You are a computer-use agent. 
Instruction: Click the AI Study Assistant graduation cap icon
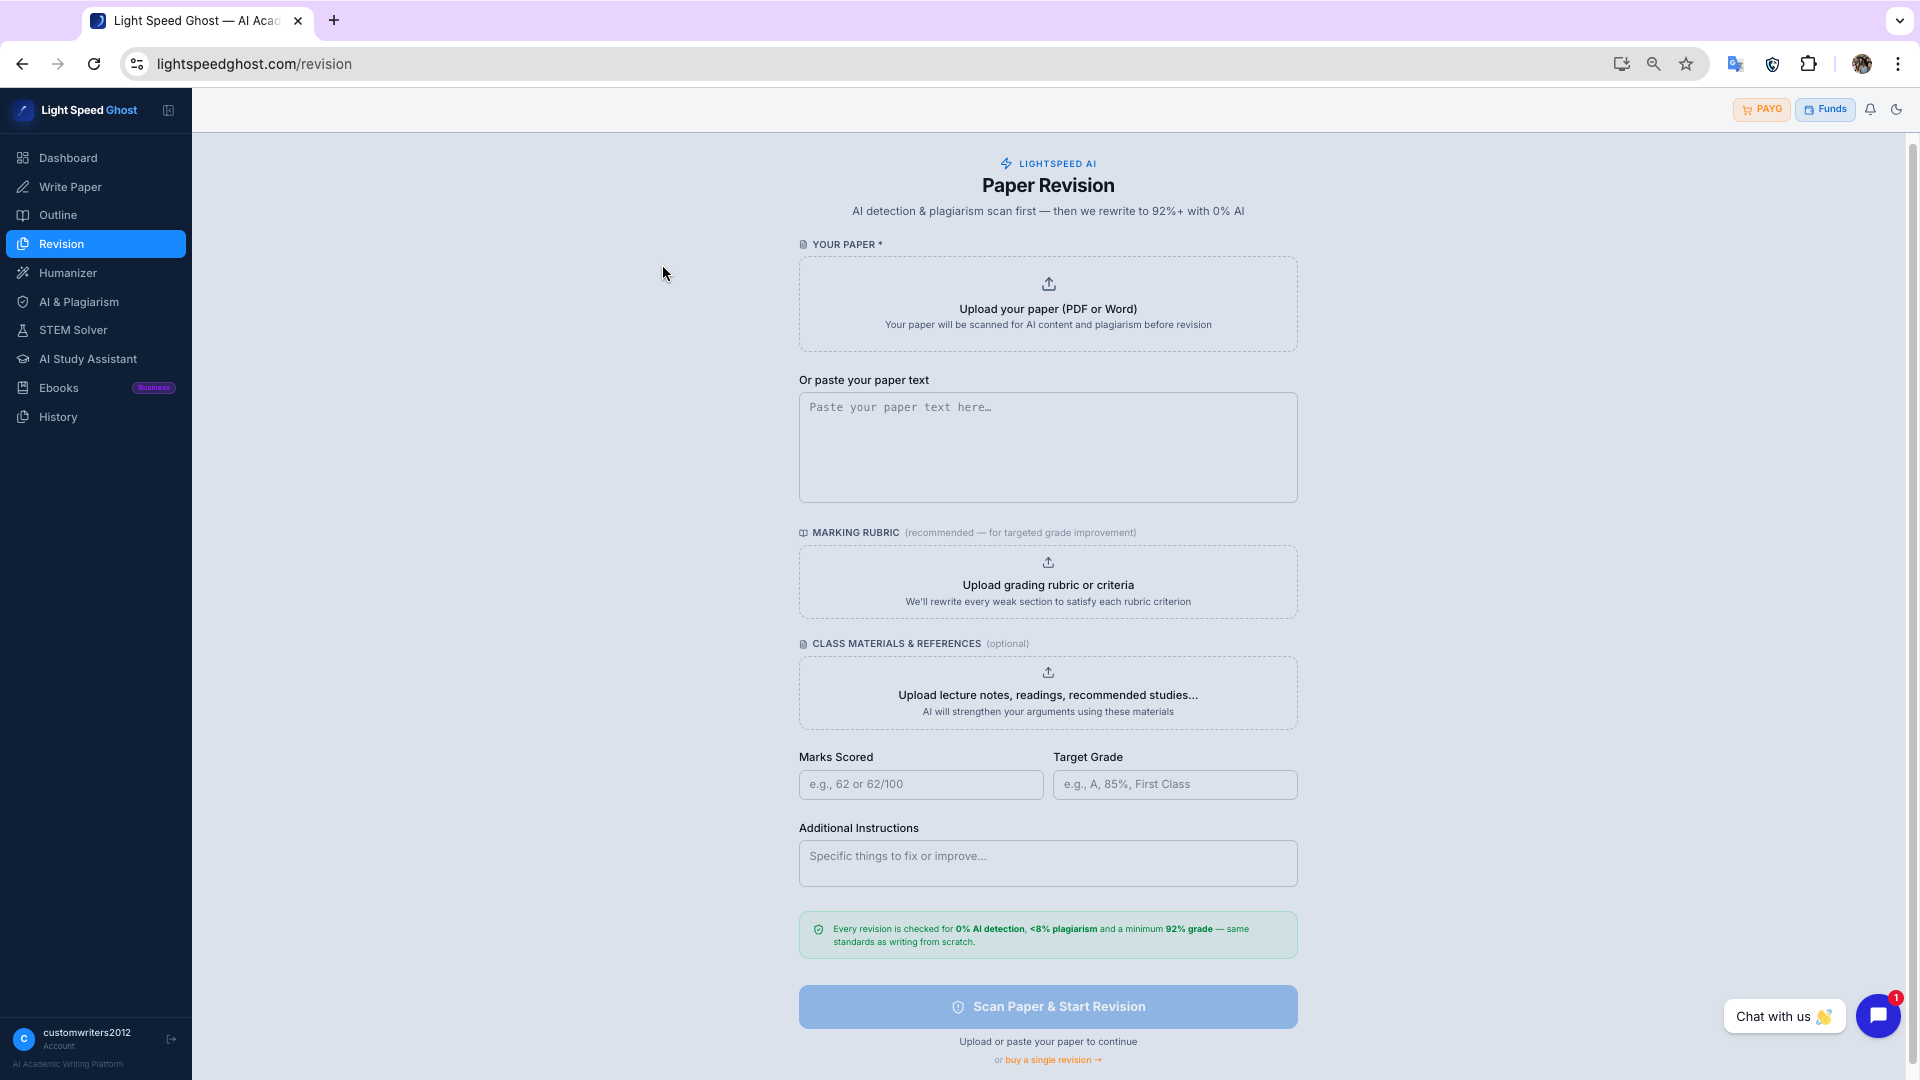tap(22, 359)
